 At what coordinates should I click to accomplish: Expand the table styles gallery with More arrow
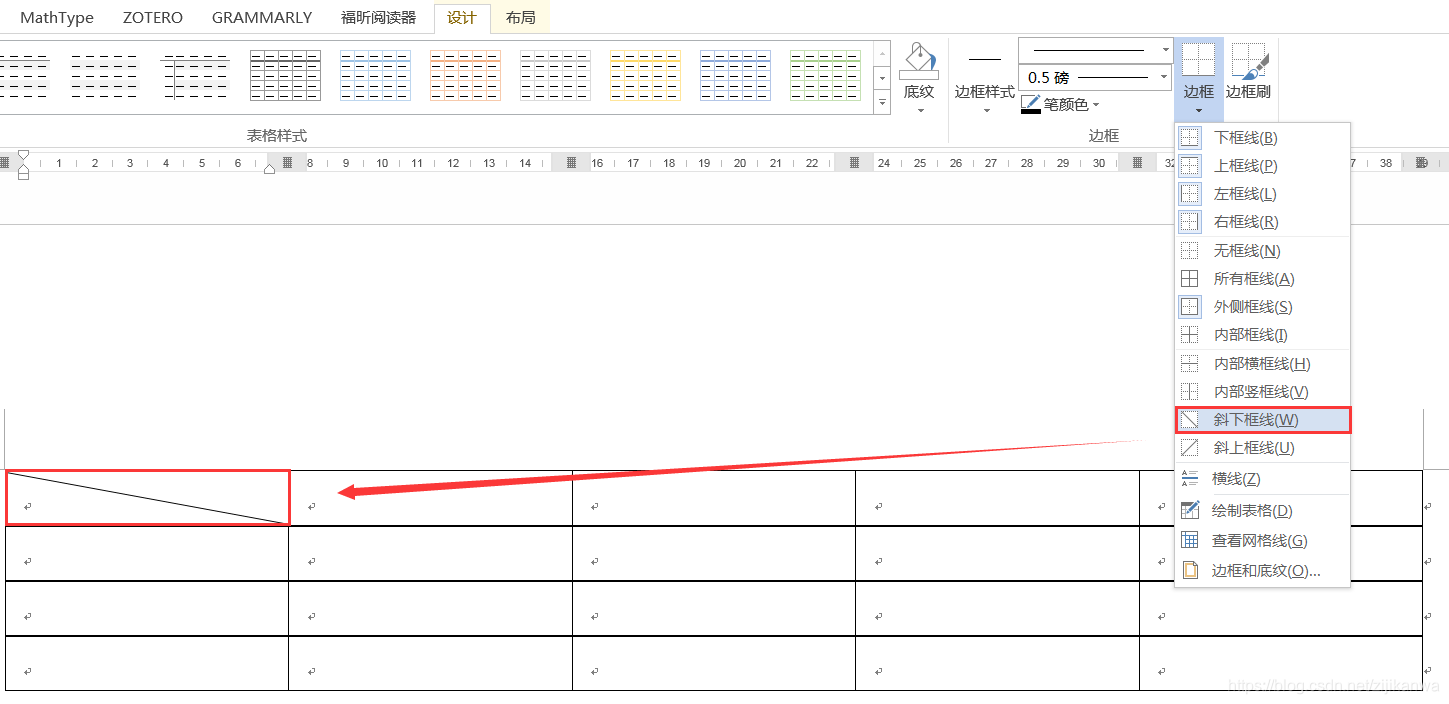click(x=883, y=102)
